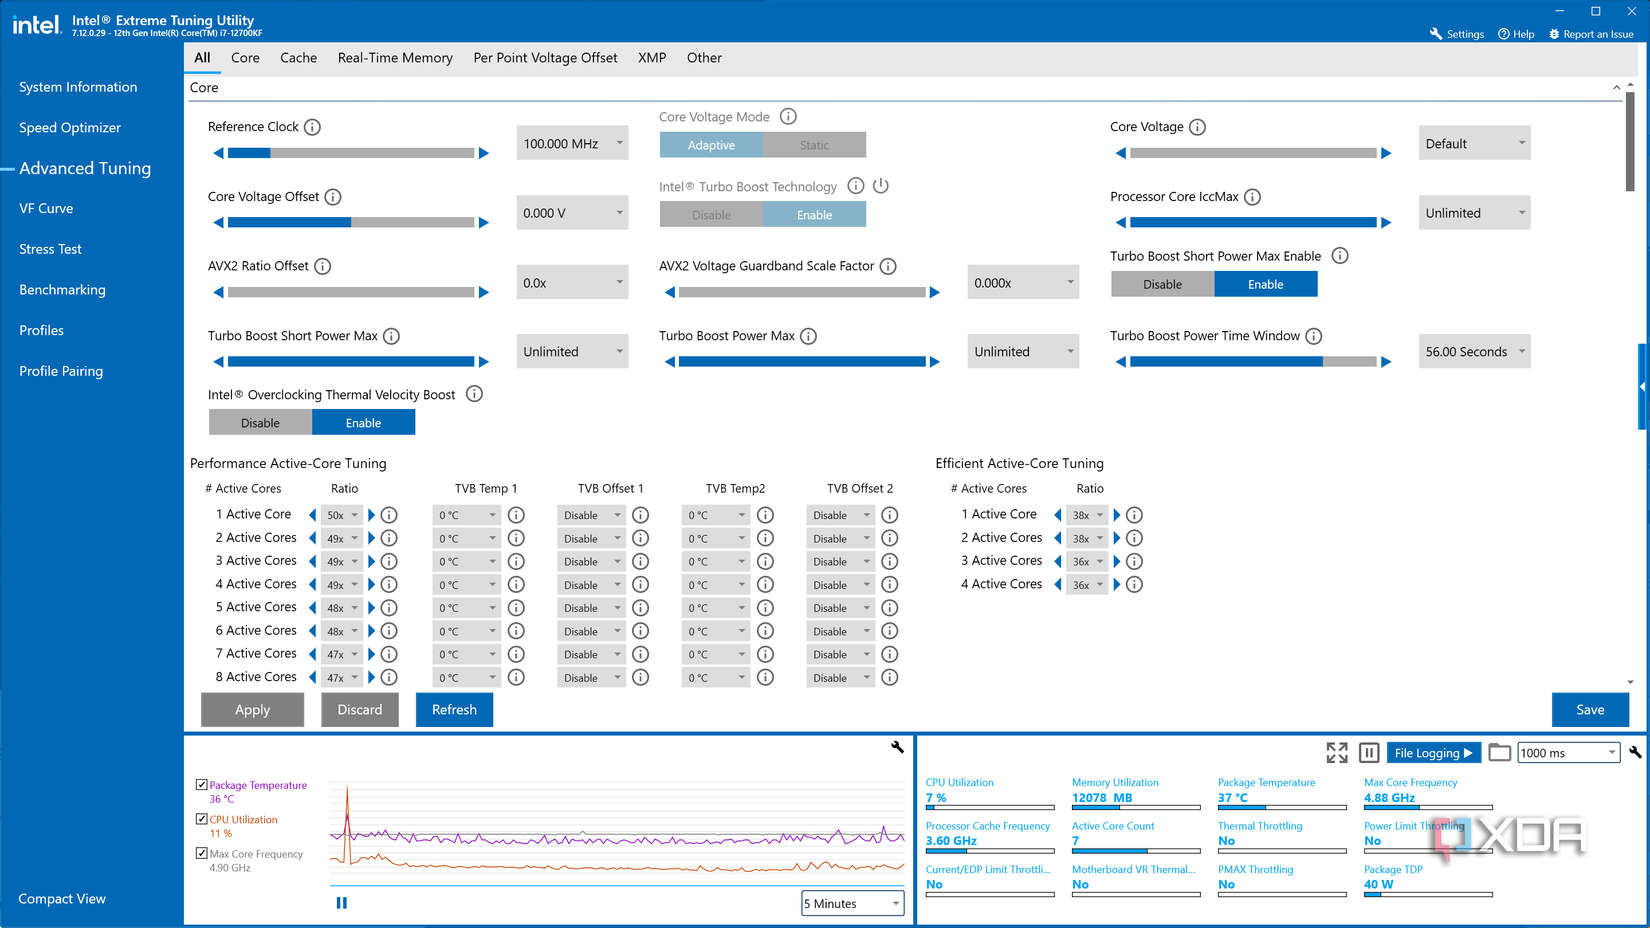The image size is (1650, 928).
Task: Open the 5 Minutes graph timescale dropdown
Action: point(852,903)
